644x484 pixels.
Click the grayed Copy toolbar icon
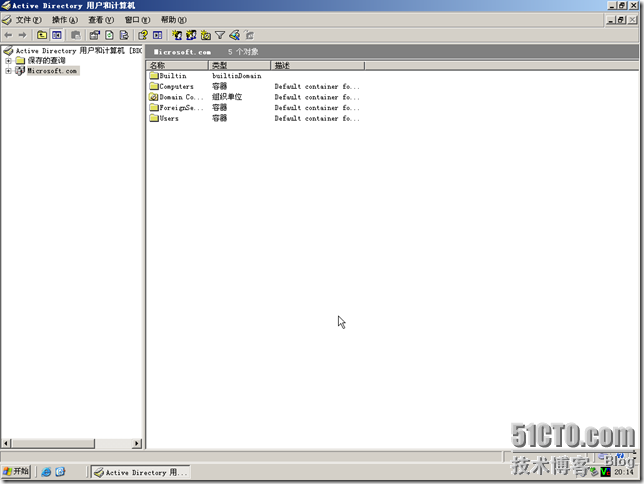pyautogui.click(x=76, y=35)
